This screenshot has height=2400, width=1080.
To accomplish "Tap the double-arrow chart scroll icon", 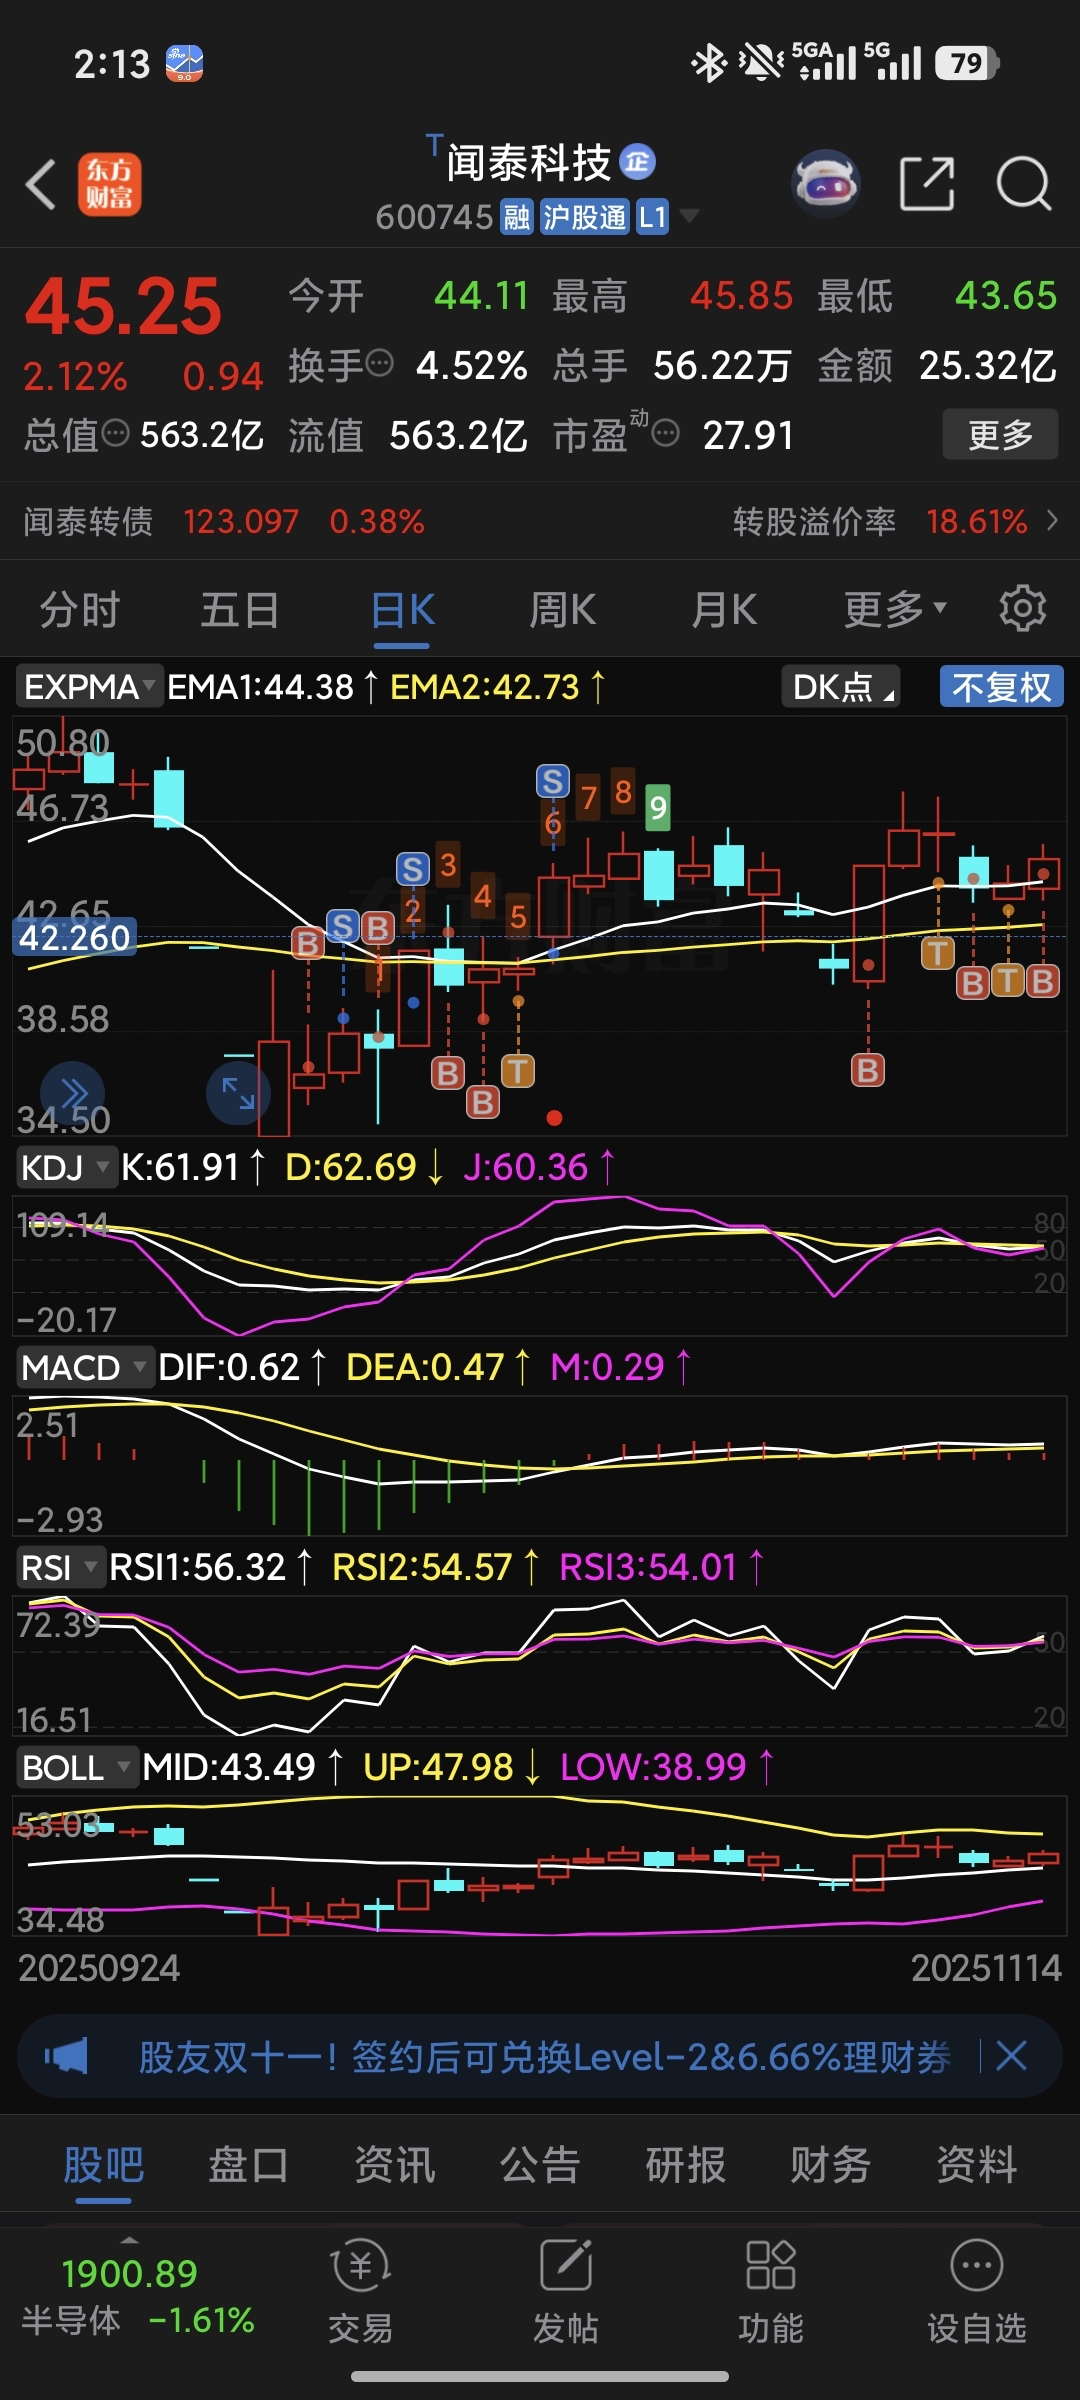I will [72, 1094].
